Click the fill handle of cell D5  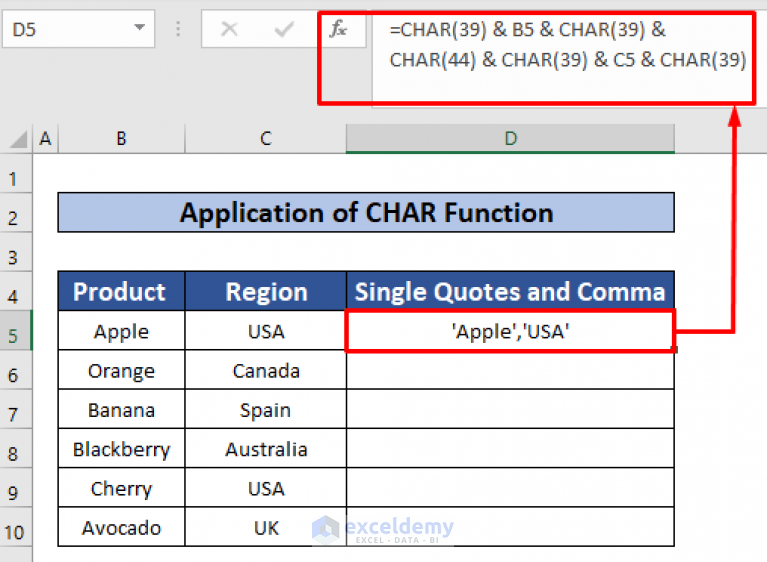[675, 349]
